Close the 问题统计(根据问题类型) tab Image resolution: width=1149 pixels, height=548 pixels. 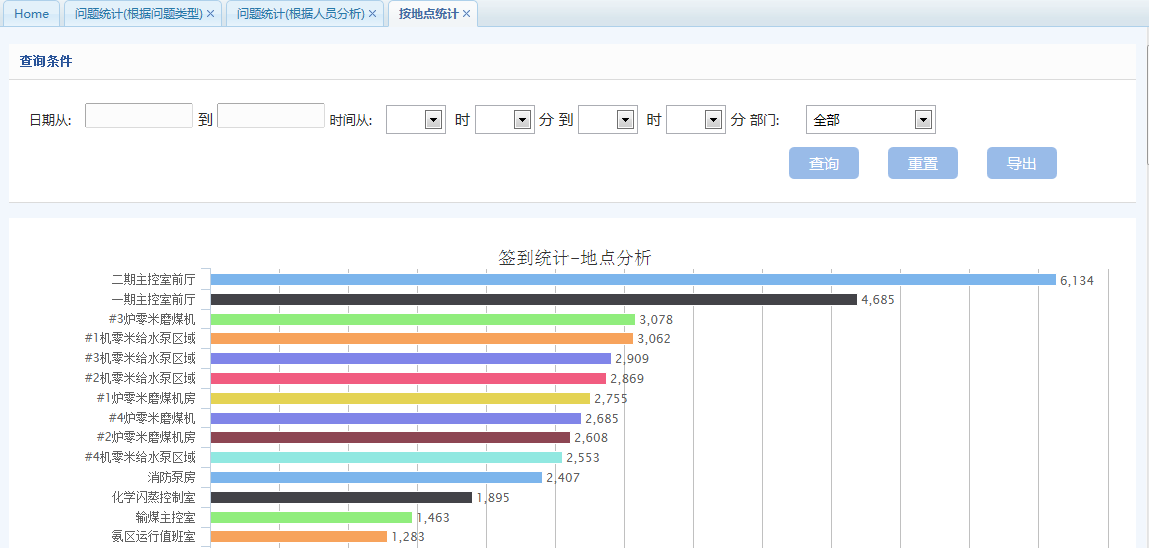tap(210, 14)
